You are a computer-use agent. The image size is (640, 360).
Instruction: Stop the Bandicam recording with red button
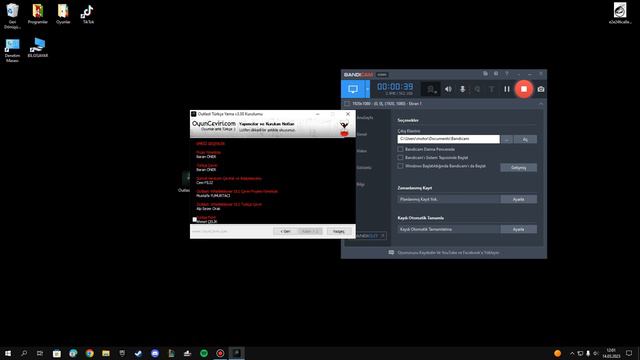pyautogui.click(x=524, y=89)
